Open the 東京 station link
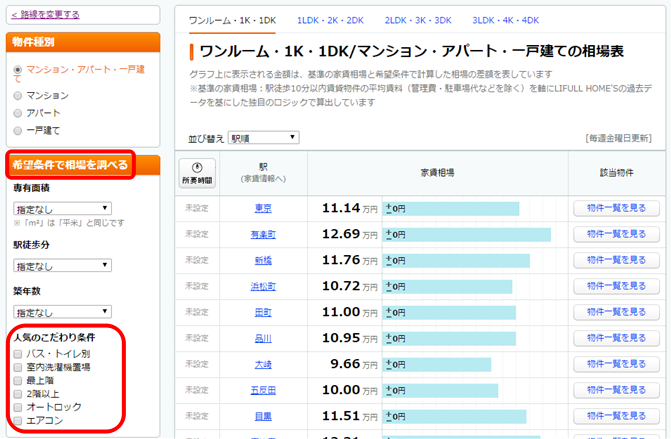 263,209
